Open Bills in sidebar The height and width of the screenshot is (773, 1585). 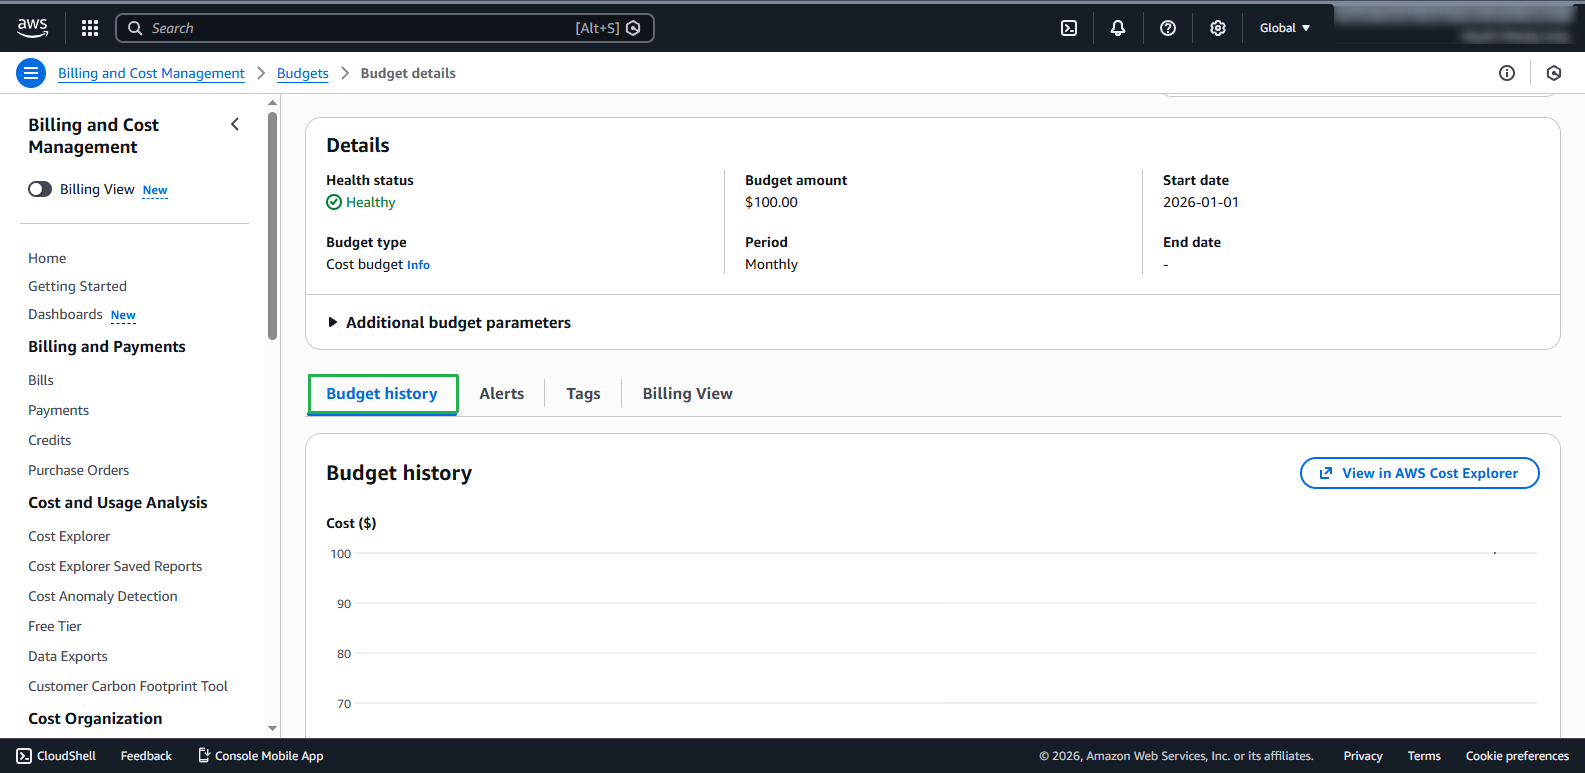point(41,380)
